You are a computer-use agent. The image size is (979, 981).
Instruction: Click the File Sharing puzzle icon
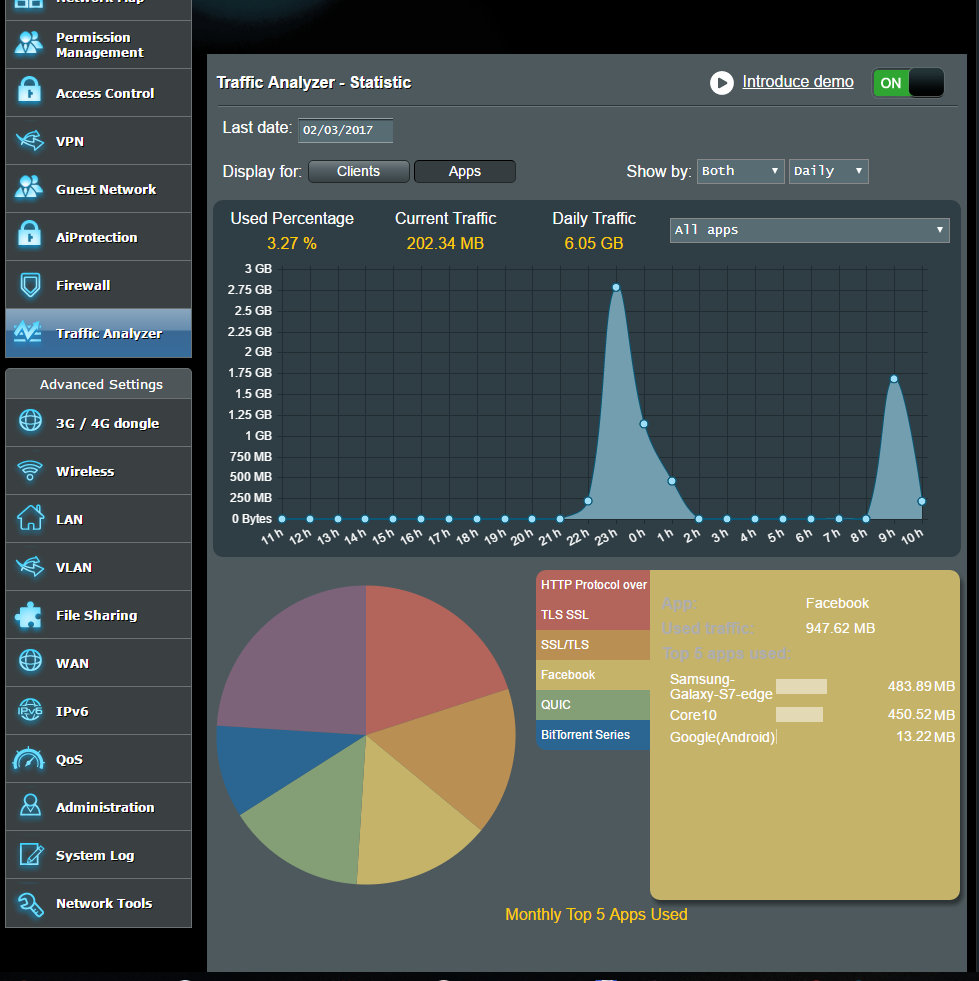pos(30,615)
